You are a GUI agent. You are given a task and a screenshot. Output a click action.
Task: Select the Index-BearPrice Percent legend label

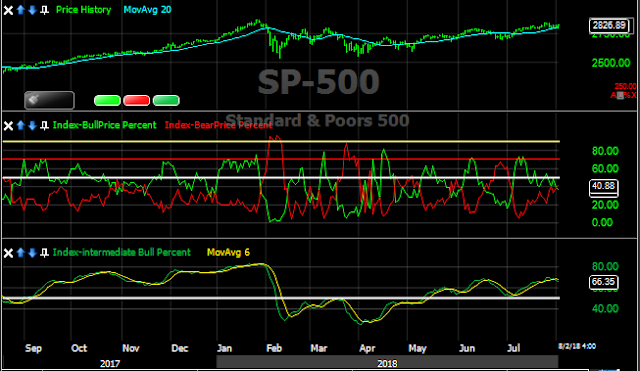pyautogui.click(x=218, y=125)
